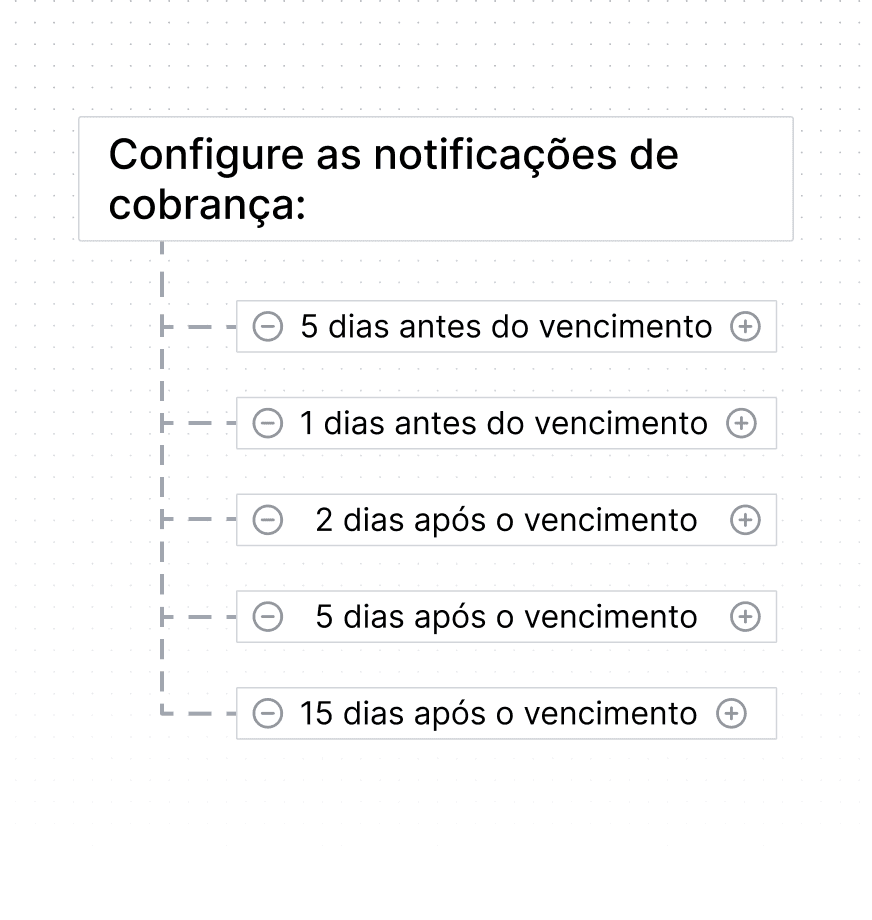Select the '5 dias antes do vencimento' text
This screenshot has height=920, width=872.
click(506, 326)
